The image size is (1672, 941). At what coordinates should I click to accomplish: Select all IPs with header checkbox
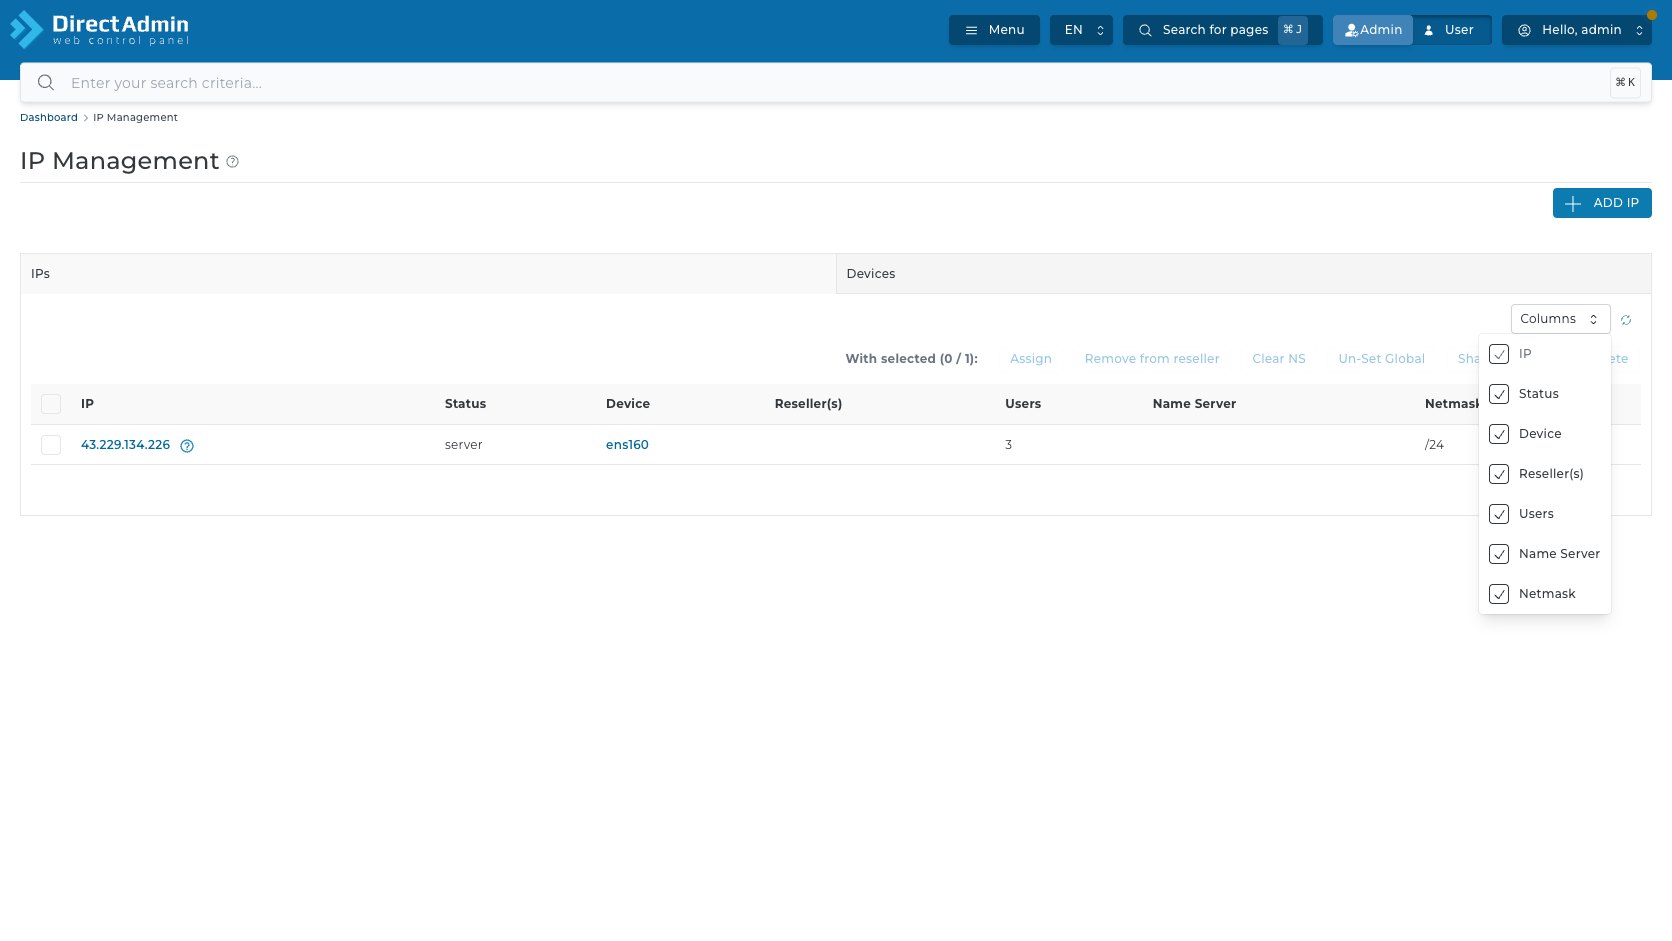coord(51,404)
